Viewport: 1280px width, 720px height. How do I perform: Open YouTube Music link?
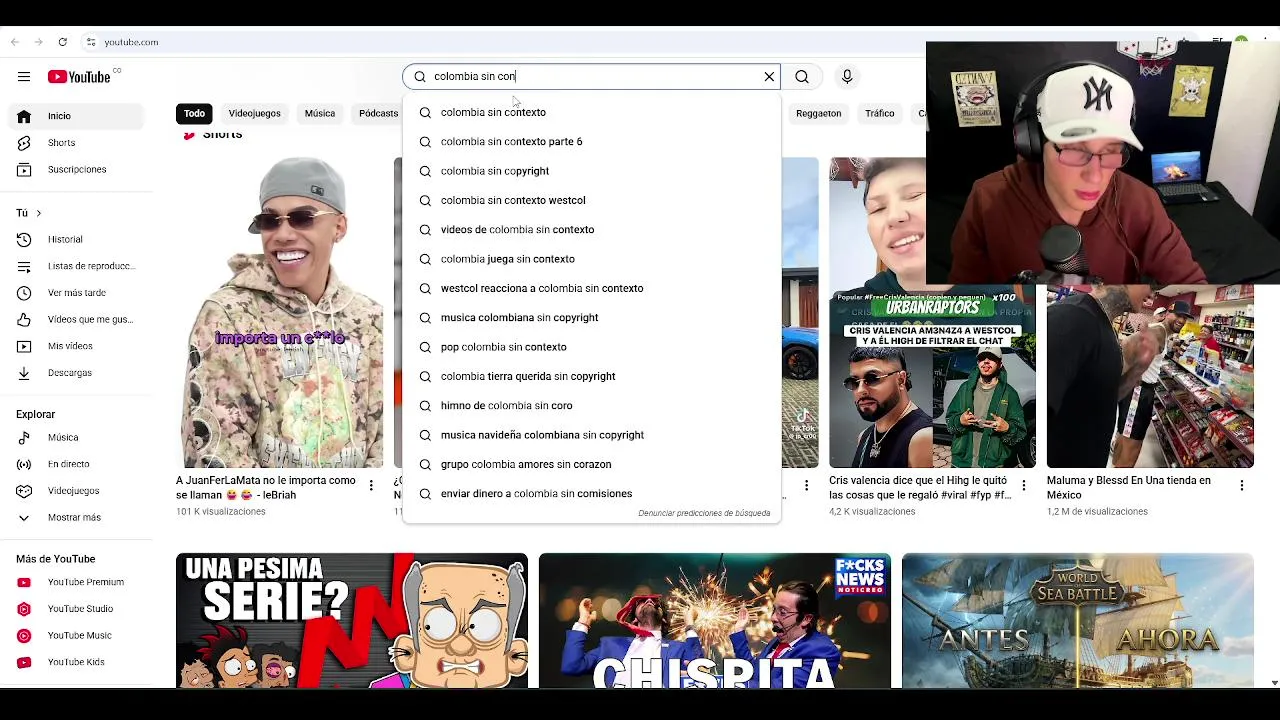[76, 636]
